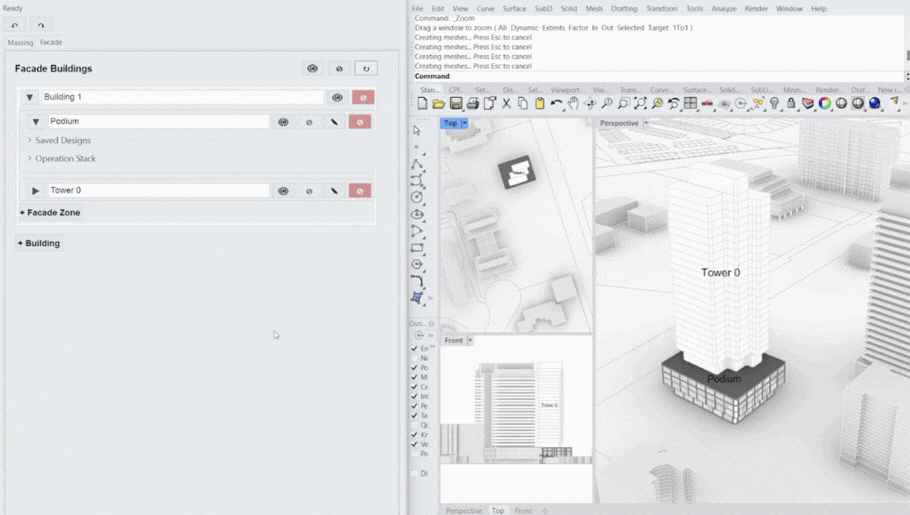Click the Building 1 name field
The image size is (910, 515).
pyautogui.click(x=182, y=97)
